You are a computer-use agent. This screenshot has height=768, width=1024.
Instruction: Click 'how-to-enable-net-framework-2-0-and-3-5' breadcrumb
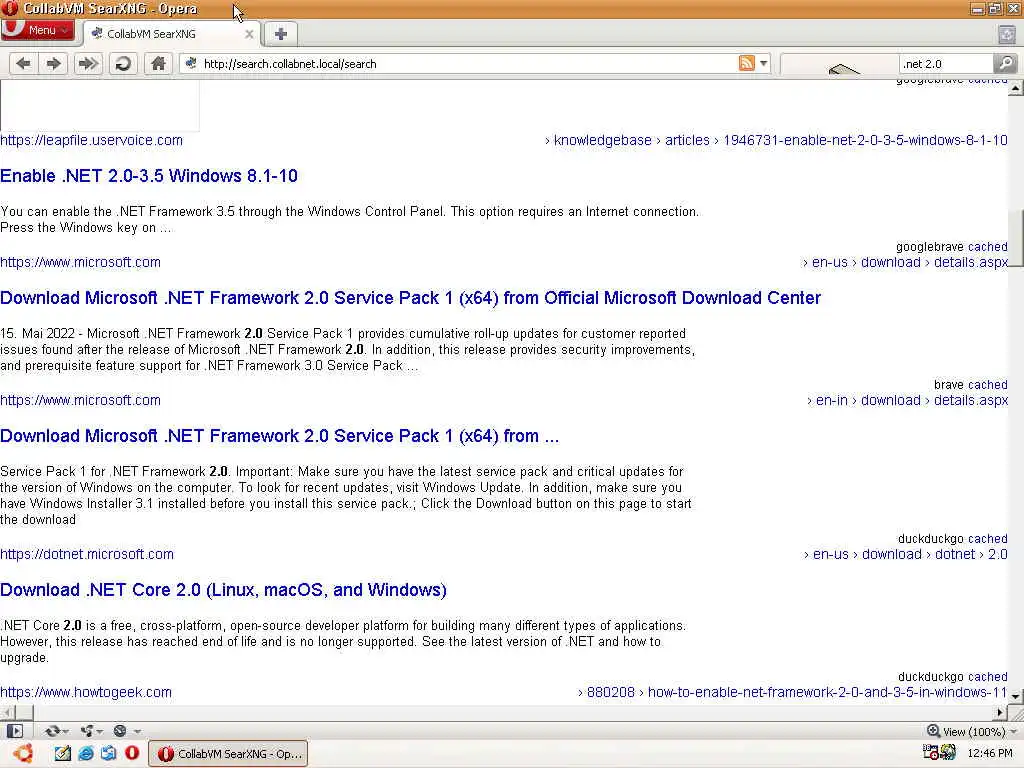coord(827,692)
